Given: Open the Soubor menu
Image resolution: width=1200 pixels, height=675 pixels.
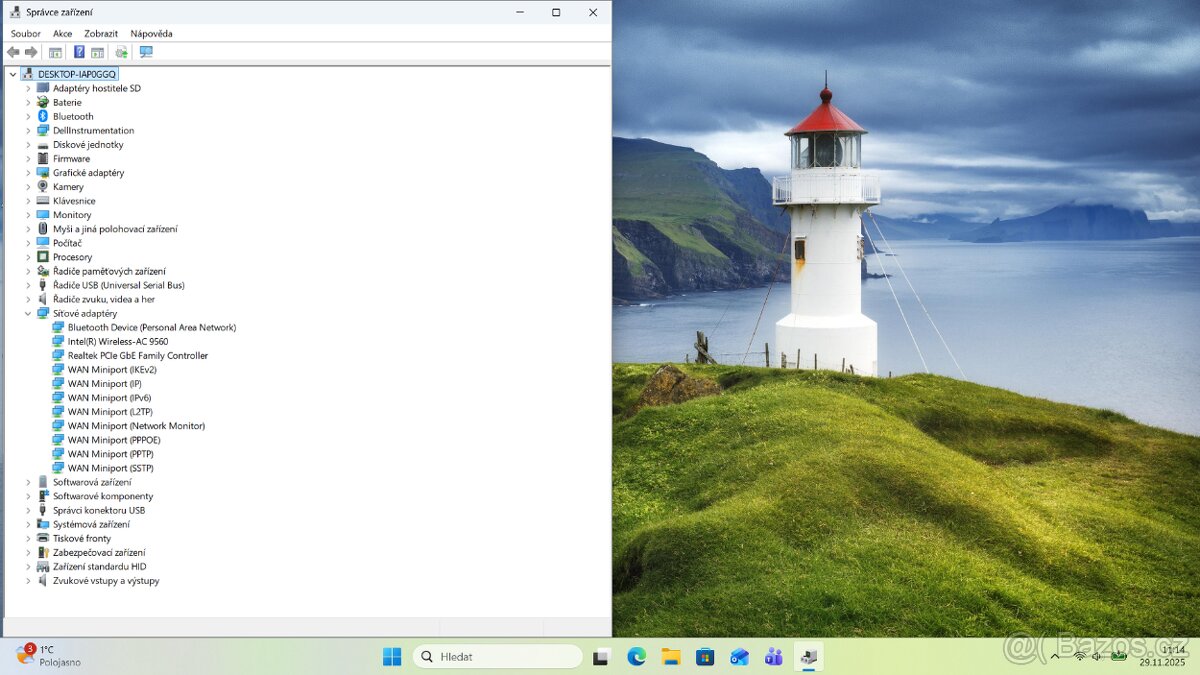Looking at the screenshot, I should pyautogui.click(x=26, y=34).
